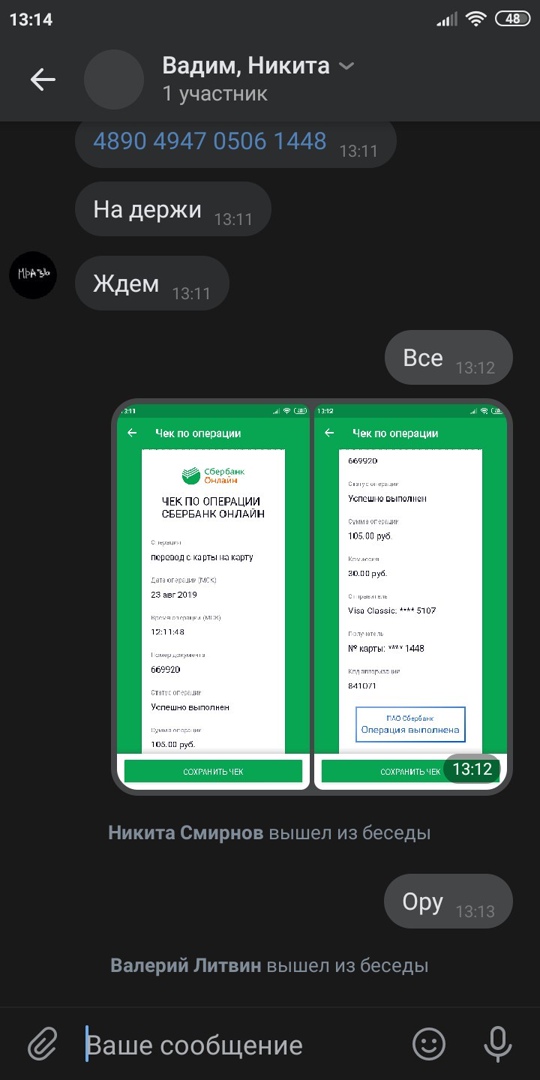Tap the microphone voice message icon
The height and width of the screenshot is (1080, 540).
pos(497,1043)
